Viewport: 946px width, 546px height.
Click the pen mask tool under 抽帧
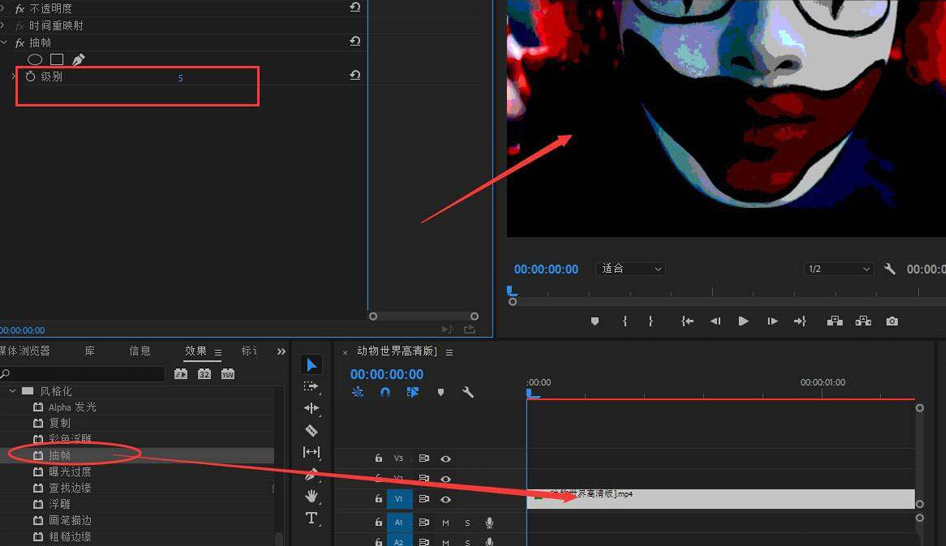pyautogui.click(x=78, y=60)
